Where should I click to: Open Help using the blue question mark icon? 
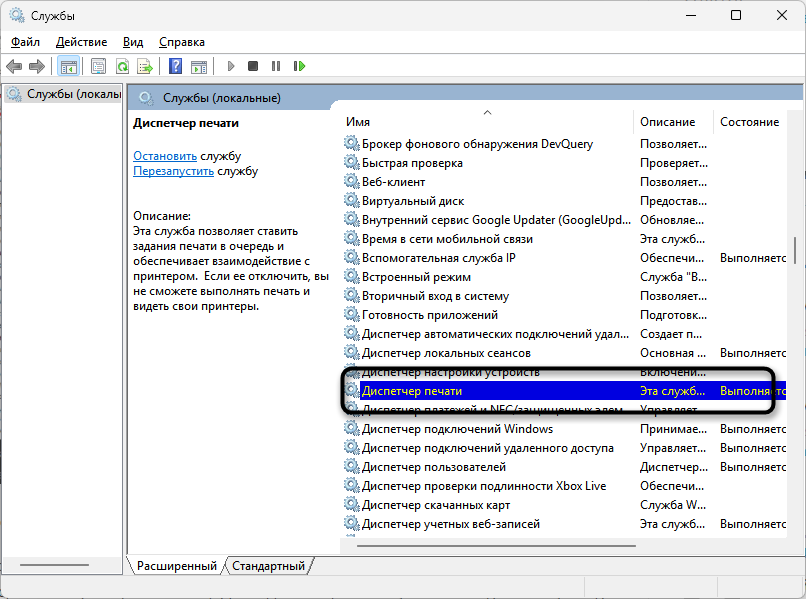175,66
